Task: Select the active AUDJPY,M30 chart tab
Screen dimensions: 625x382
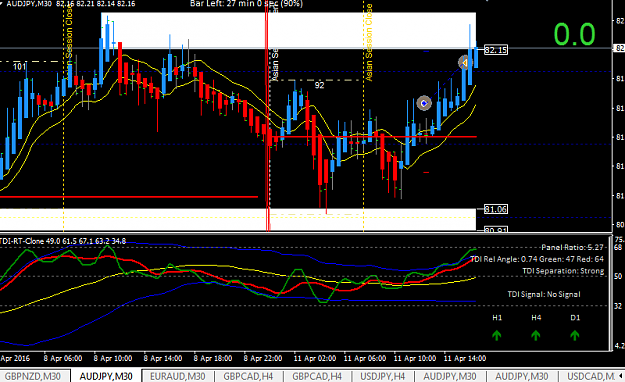Action: (106, 376)
